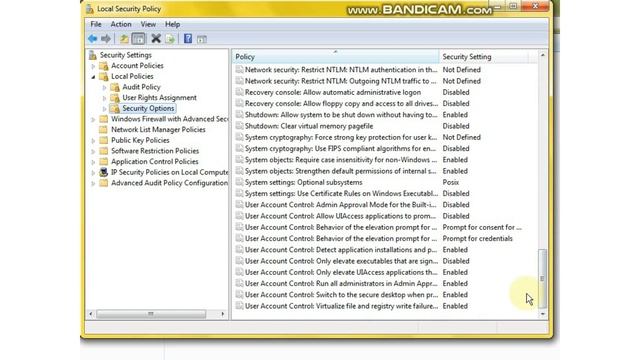The image size is (640, 360).
Task: Collapse the Local Policies tree node
Action: pos(93,77)
